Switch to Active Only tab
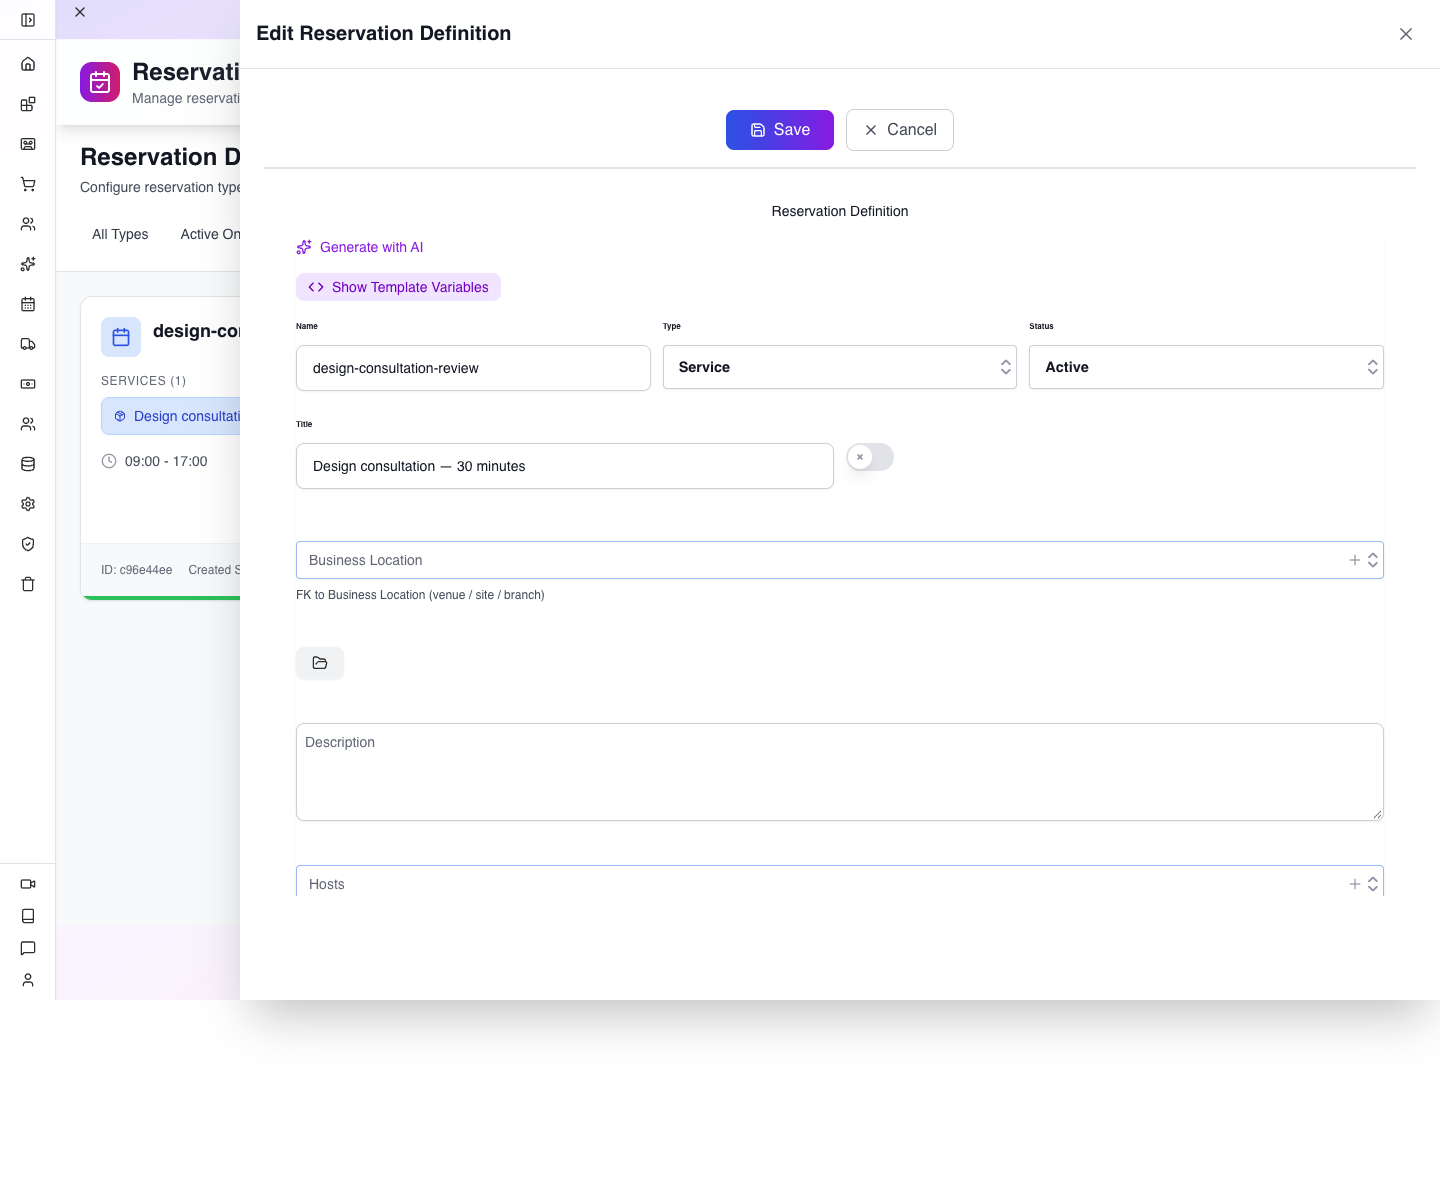This screenshot has height=1200, width=1440. [x=210, y=234]
